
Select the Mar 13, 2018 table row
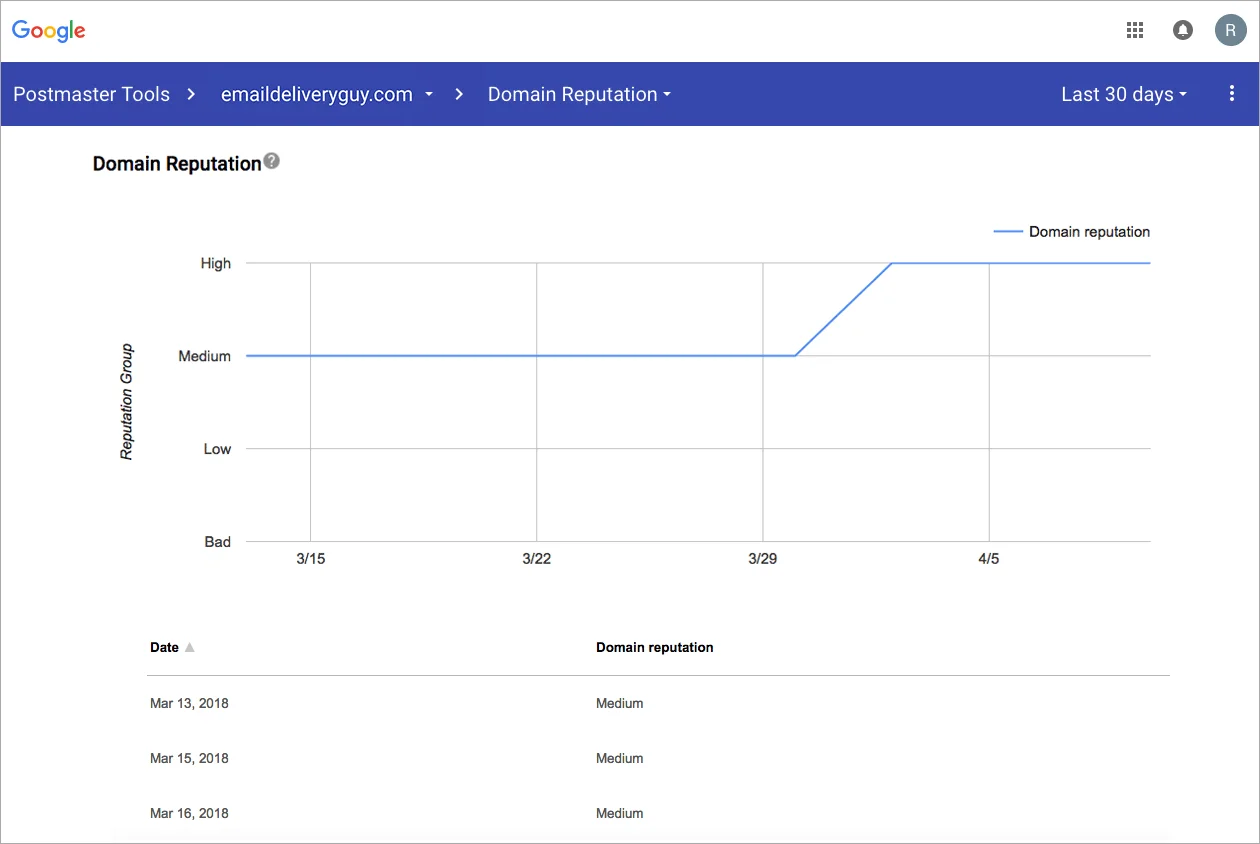658,703
